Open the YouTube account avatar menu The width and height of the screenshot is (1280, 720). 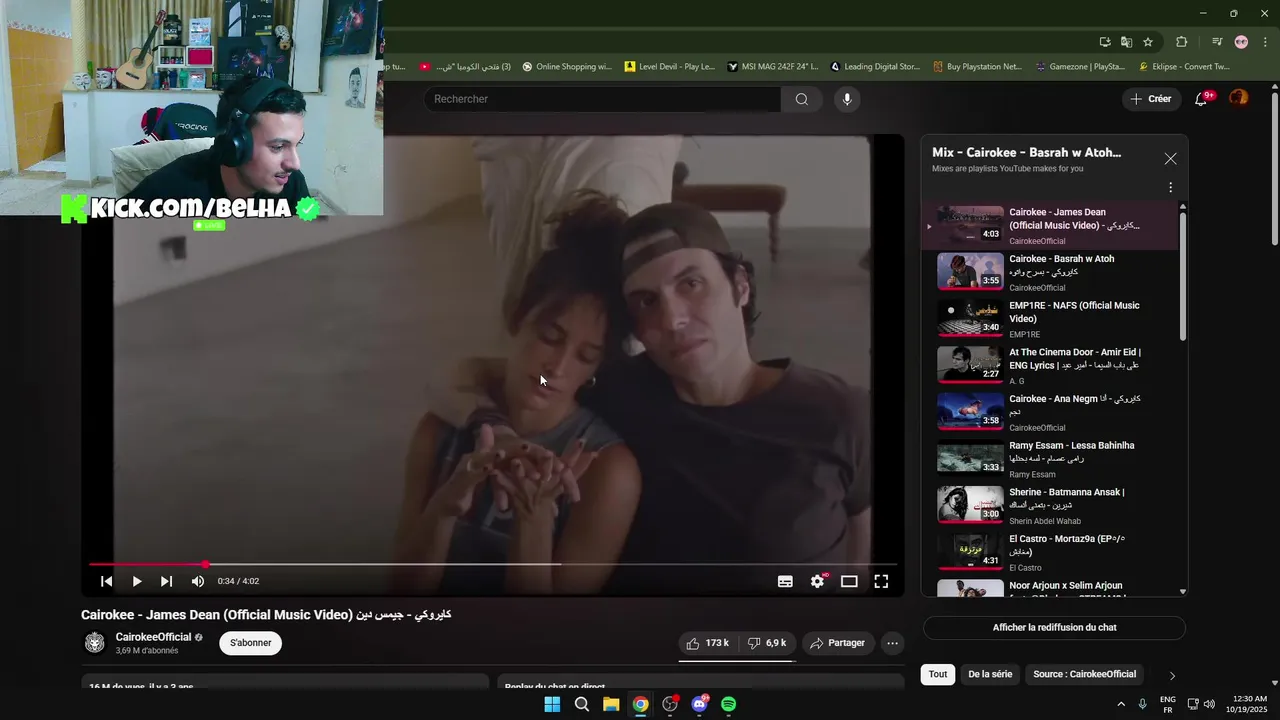[x=1239, y=98]
